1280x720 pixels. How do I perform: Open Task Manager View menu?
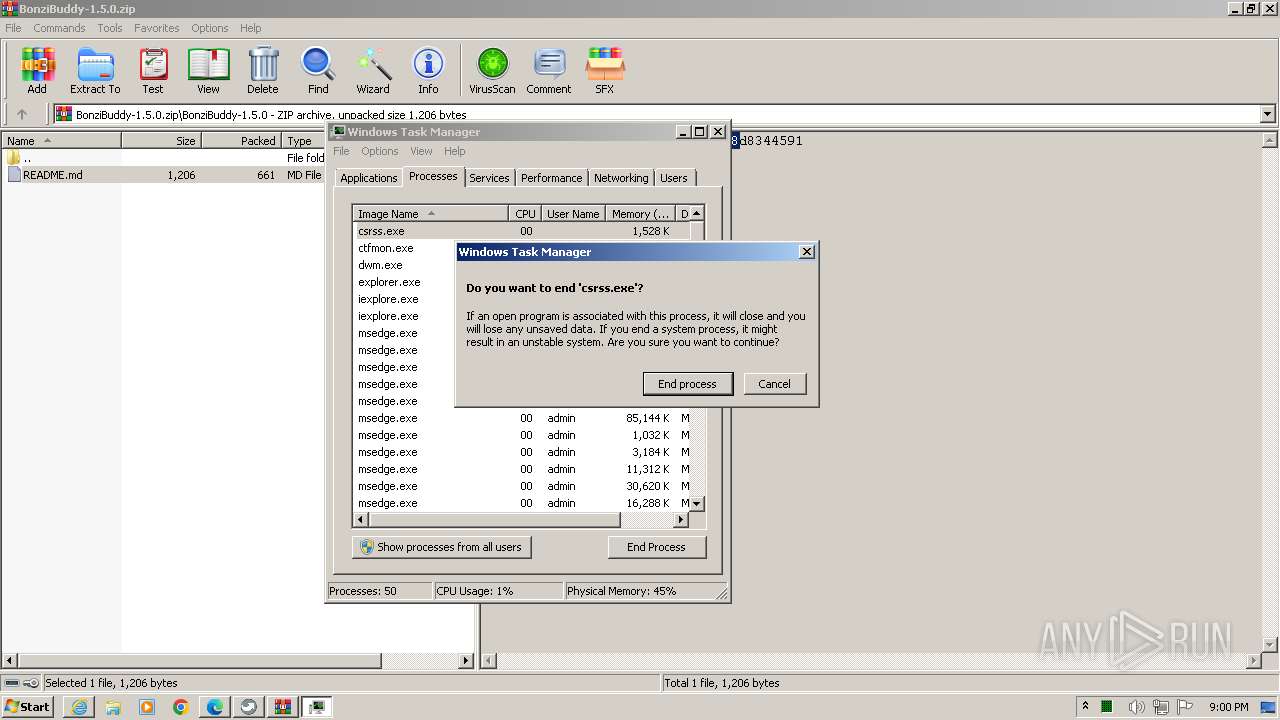pyautogui.click(x=421, y=151)
